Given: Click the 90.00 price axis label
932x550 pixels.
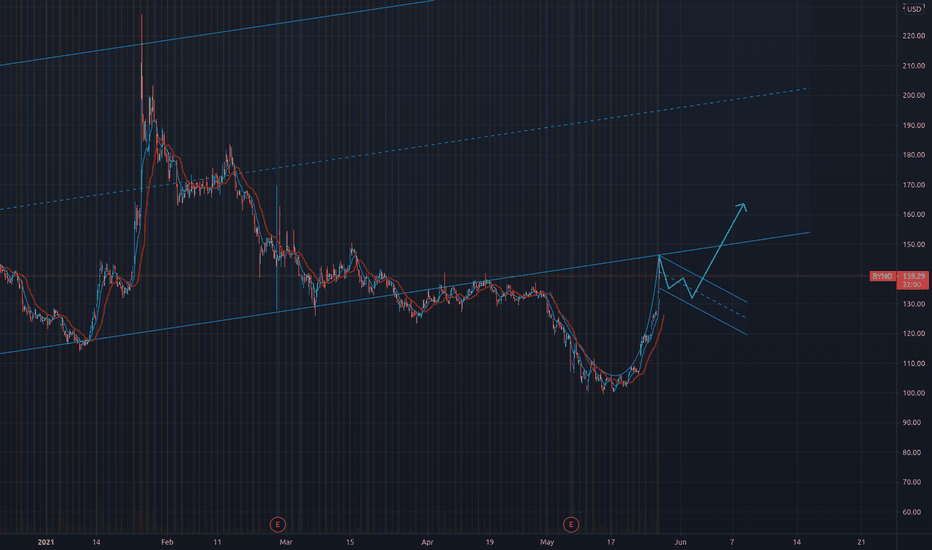Looking at the screenshot, I should click(914, 423).
